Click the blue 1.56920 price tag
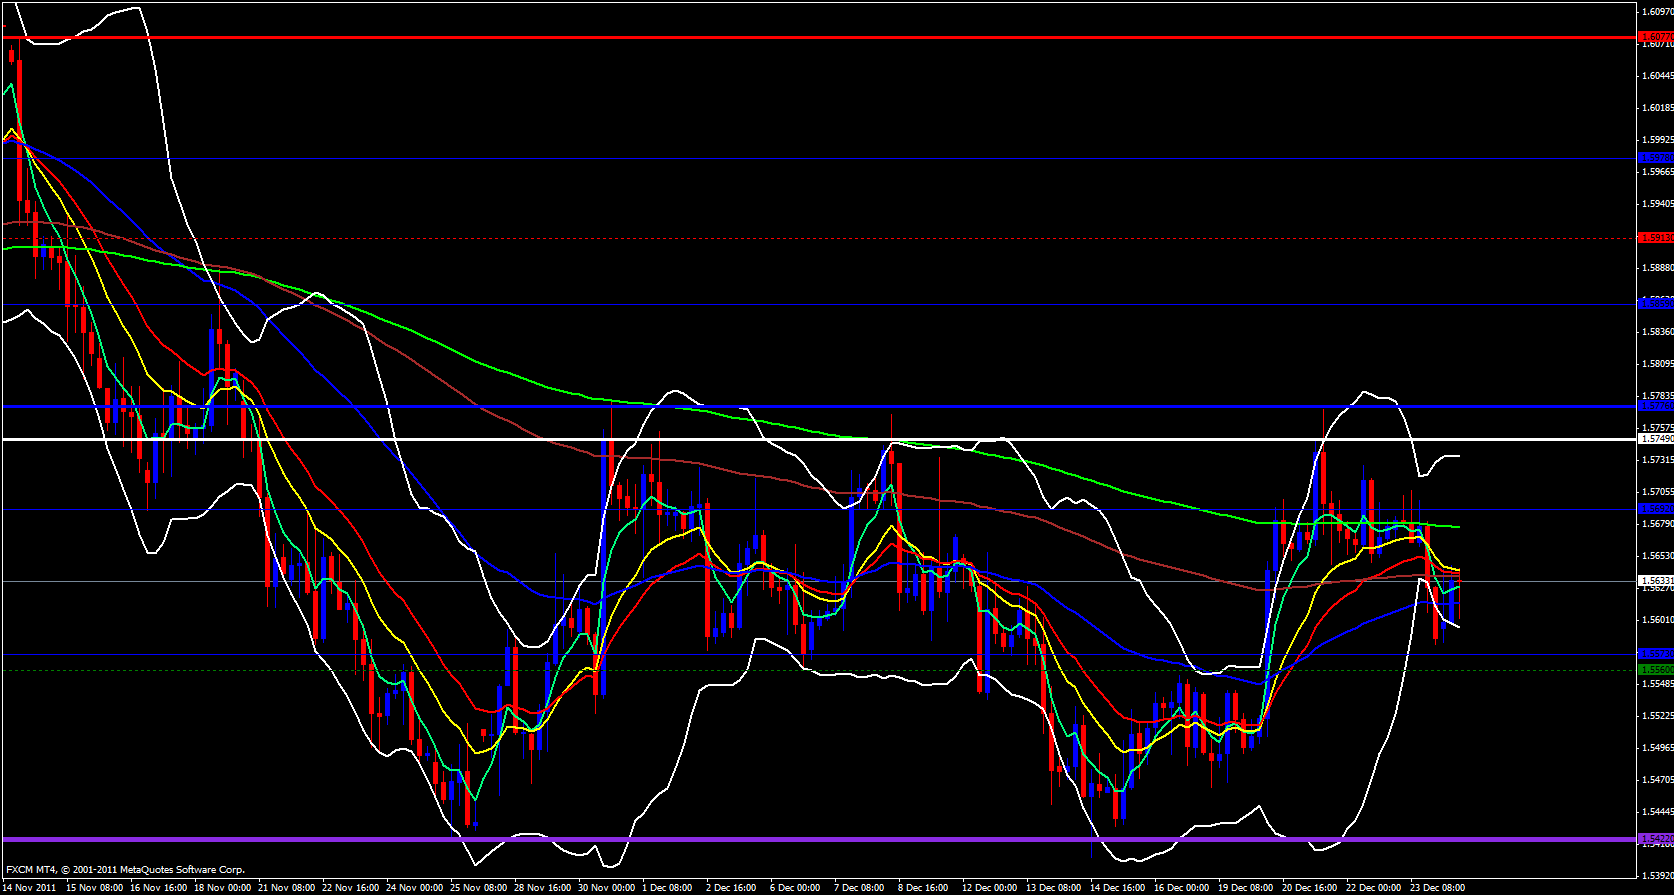Image resolution: width=1674 pixels, height=895 pixels. 1656,509
